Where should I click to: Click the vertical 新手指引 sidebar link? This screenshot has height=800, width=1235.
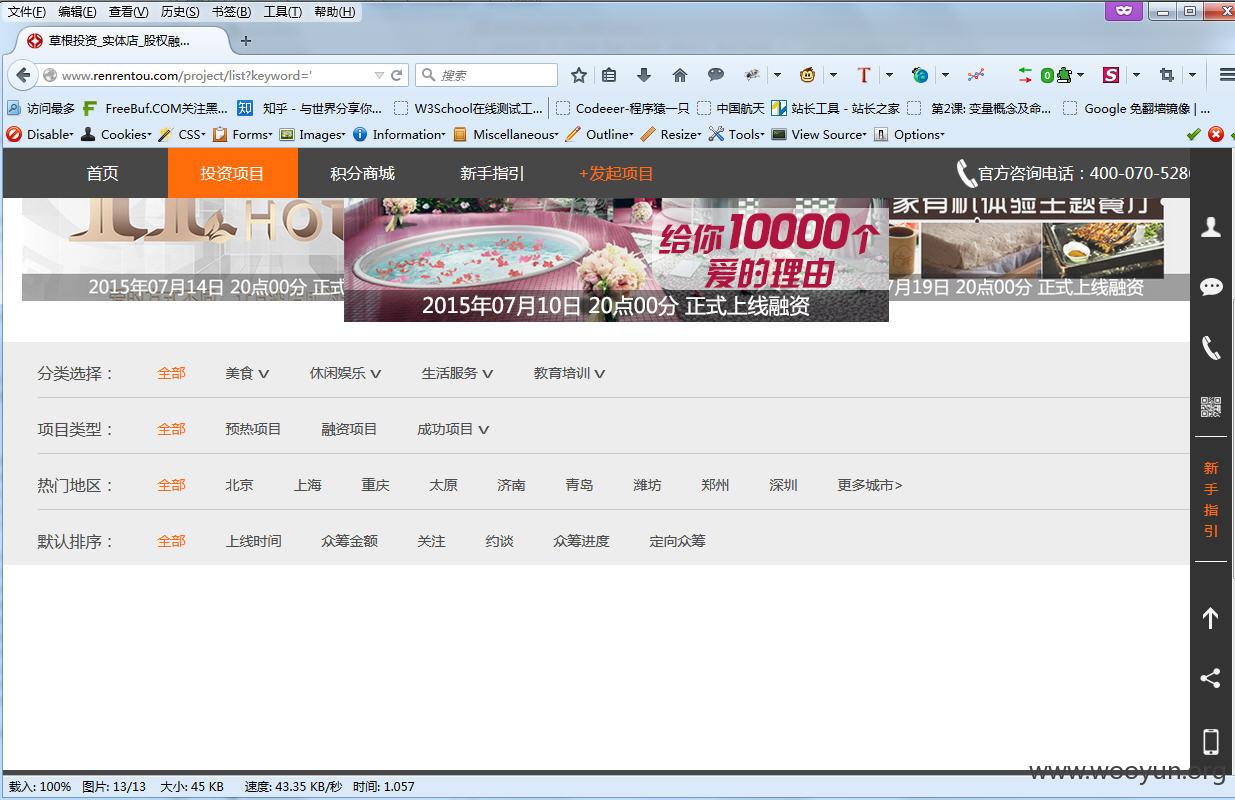(x=1211, y=499)
